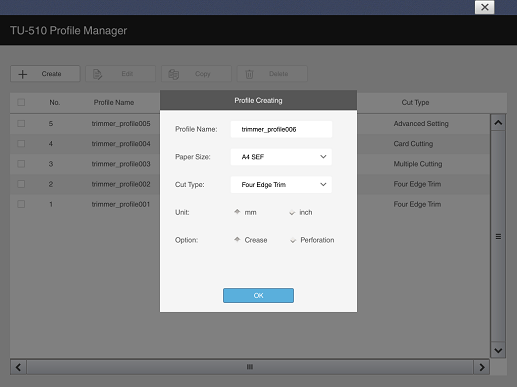Click the Multiple Cutting cut type cell
The height and width of the screenshot is (387, 517).
[418, 164]
